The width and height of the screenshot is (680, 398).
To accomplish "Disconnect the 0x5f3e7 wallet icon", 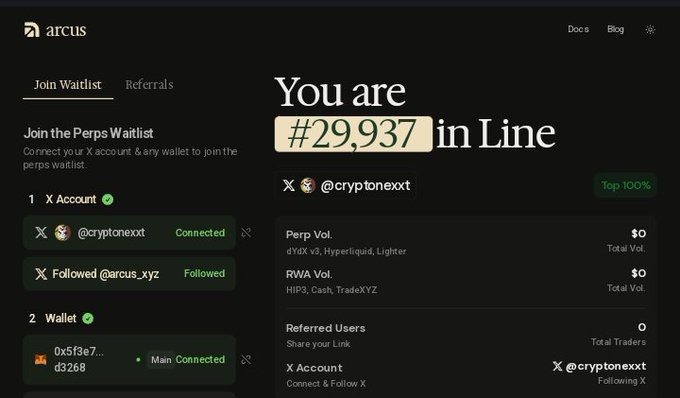I will (246, 360).
